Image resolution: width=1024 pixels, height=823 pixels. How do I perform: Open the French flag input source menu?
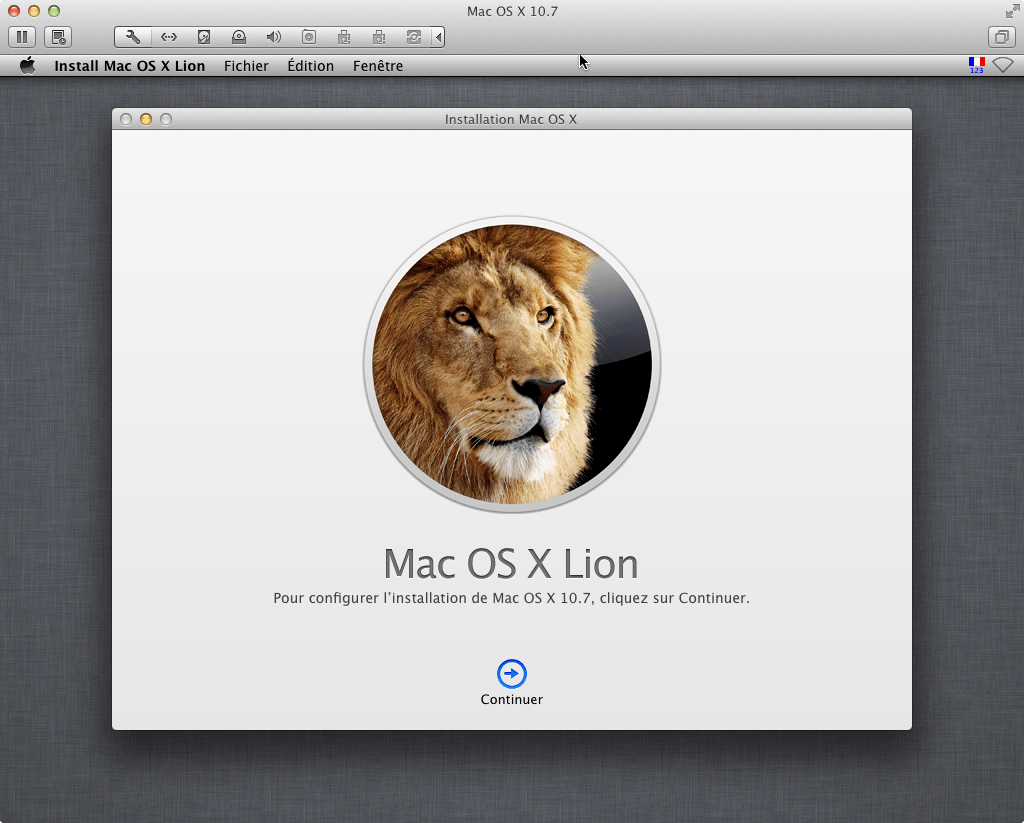(976, 65)
